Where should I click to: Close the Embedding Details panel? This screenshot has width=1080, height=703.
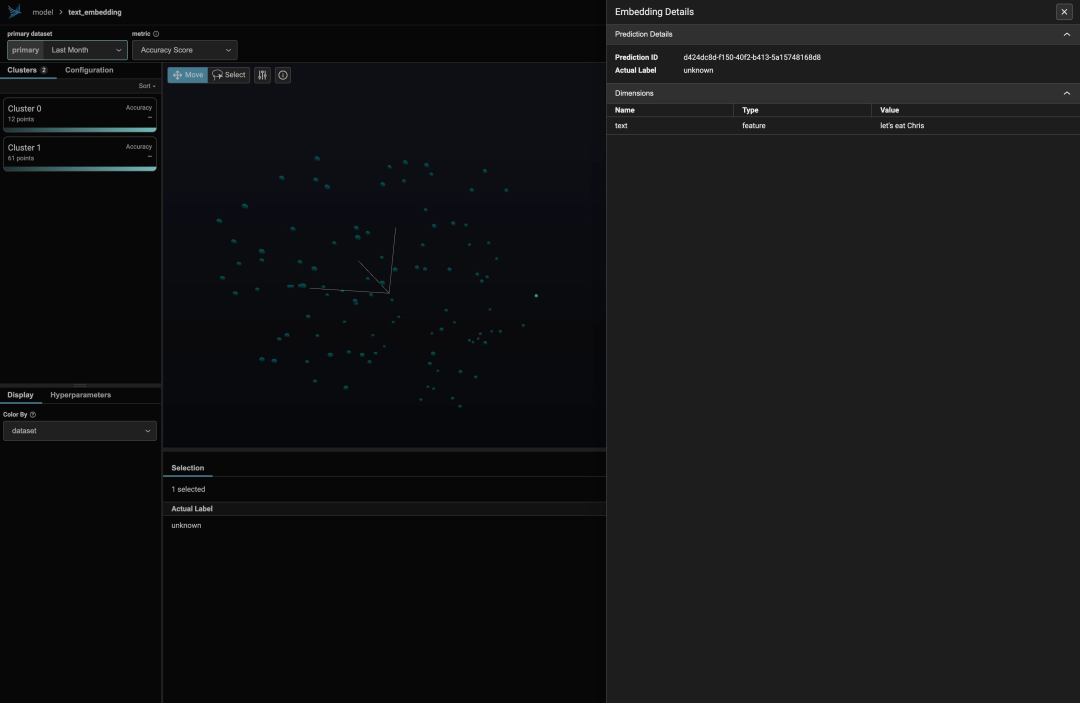click(1064, 12)
